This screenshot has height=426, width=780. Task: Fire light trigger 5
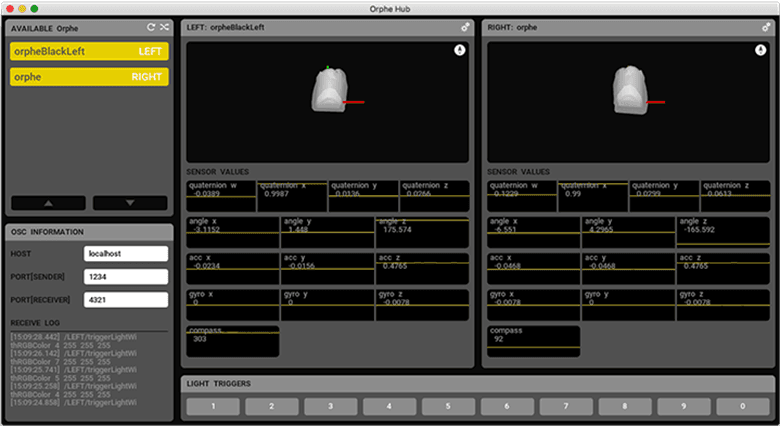coord(448,406)
